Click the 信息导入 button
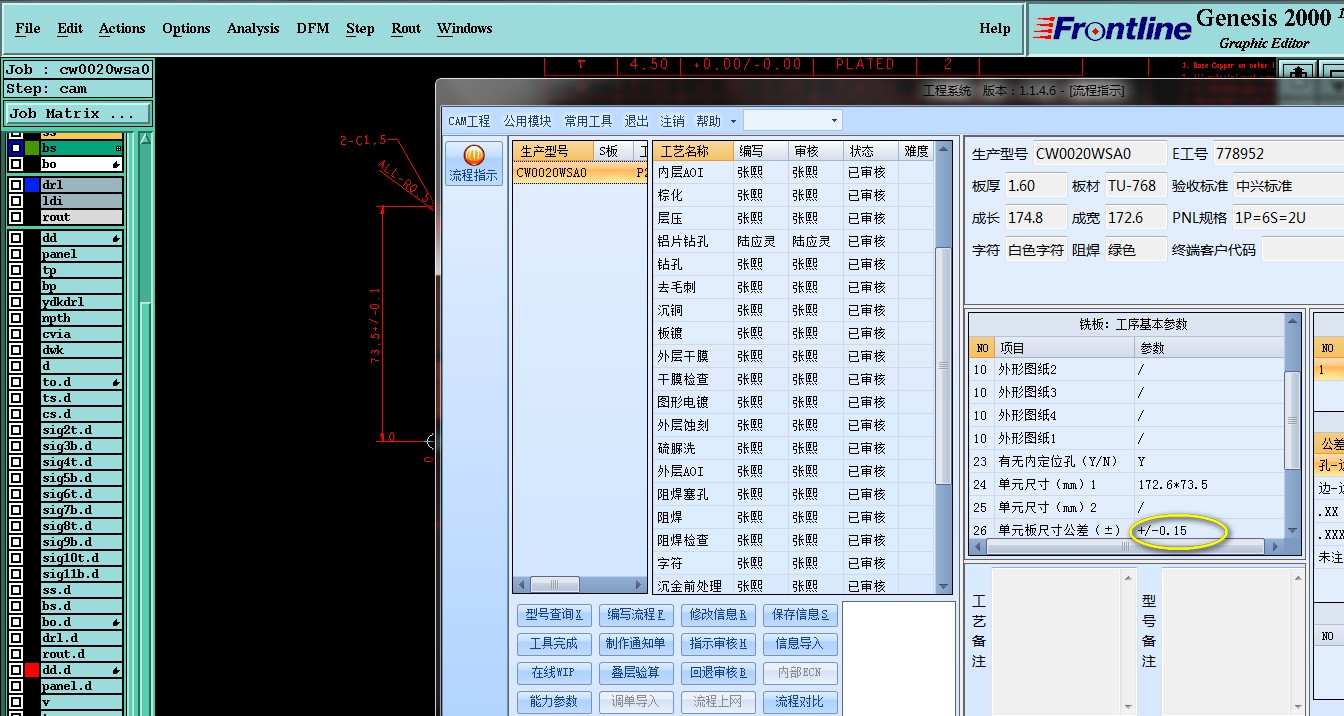 click(x=800, y=643)
